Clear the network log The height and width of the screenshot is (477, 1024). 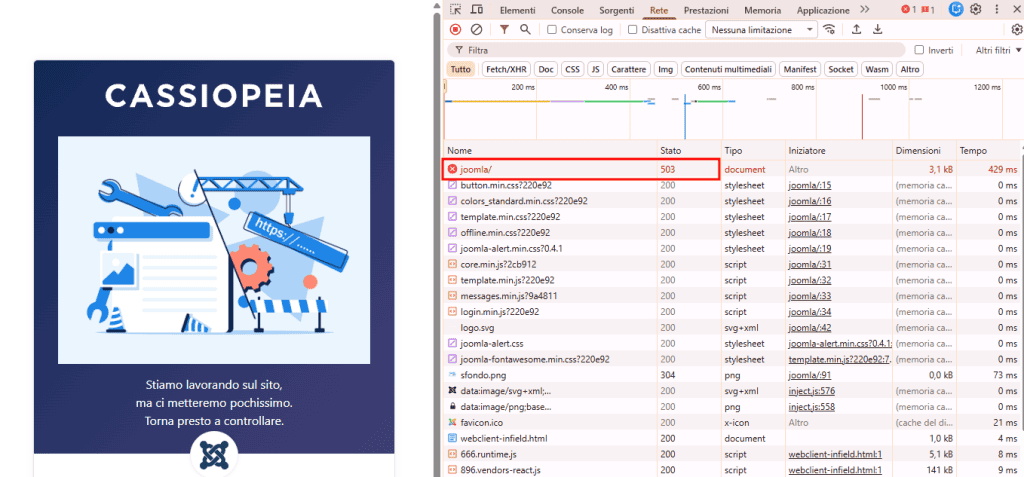[x=477, y=29]
